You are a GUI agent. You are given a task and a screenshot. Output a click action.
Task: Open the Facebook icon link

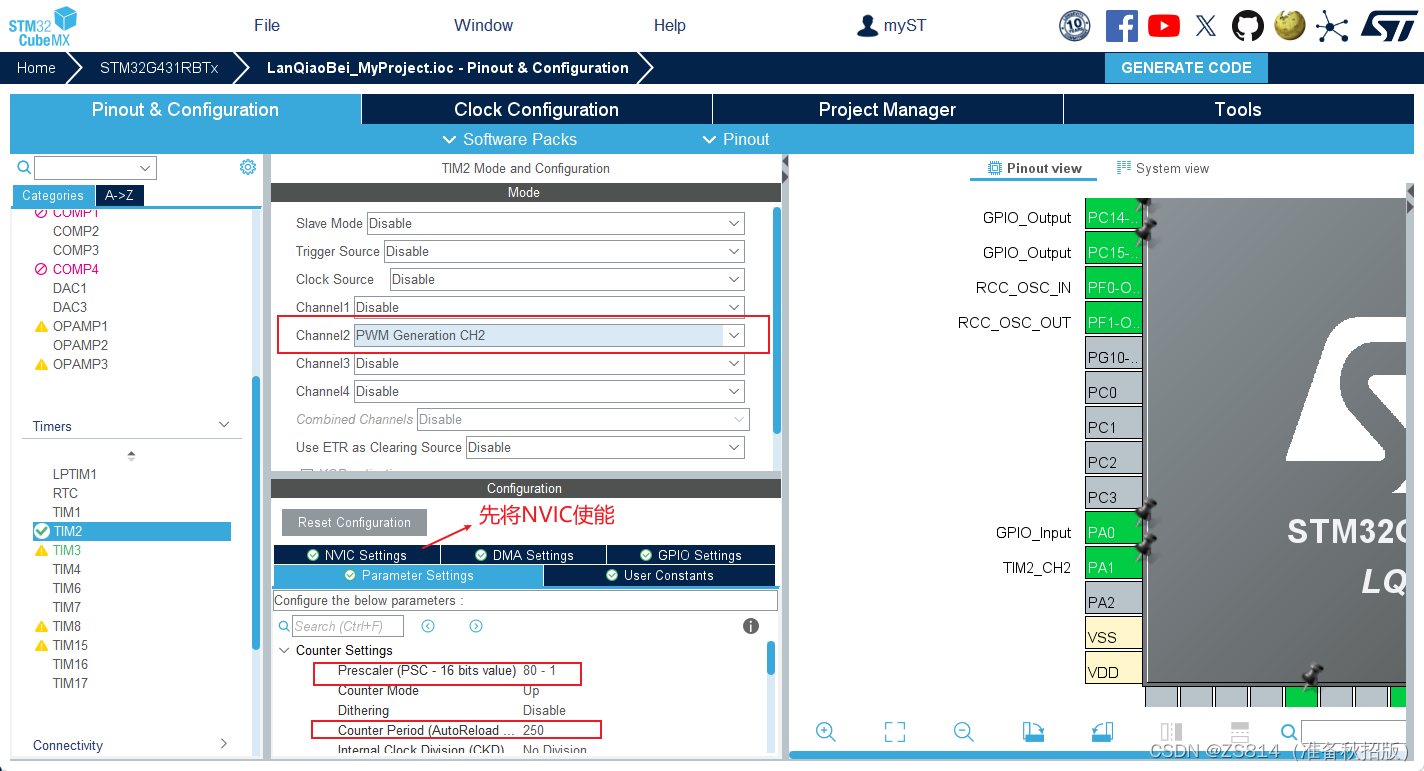pyautogui.click(x=1122, y=26)
